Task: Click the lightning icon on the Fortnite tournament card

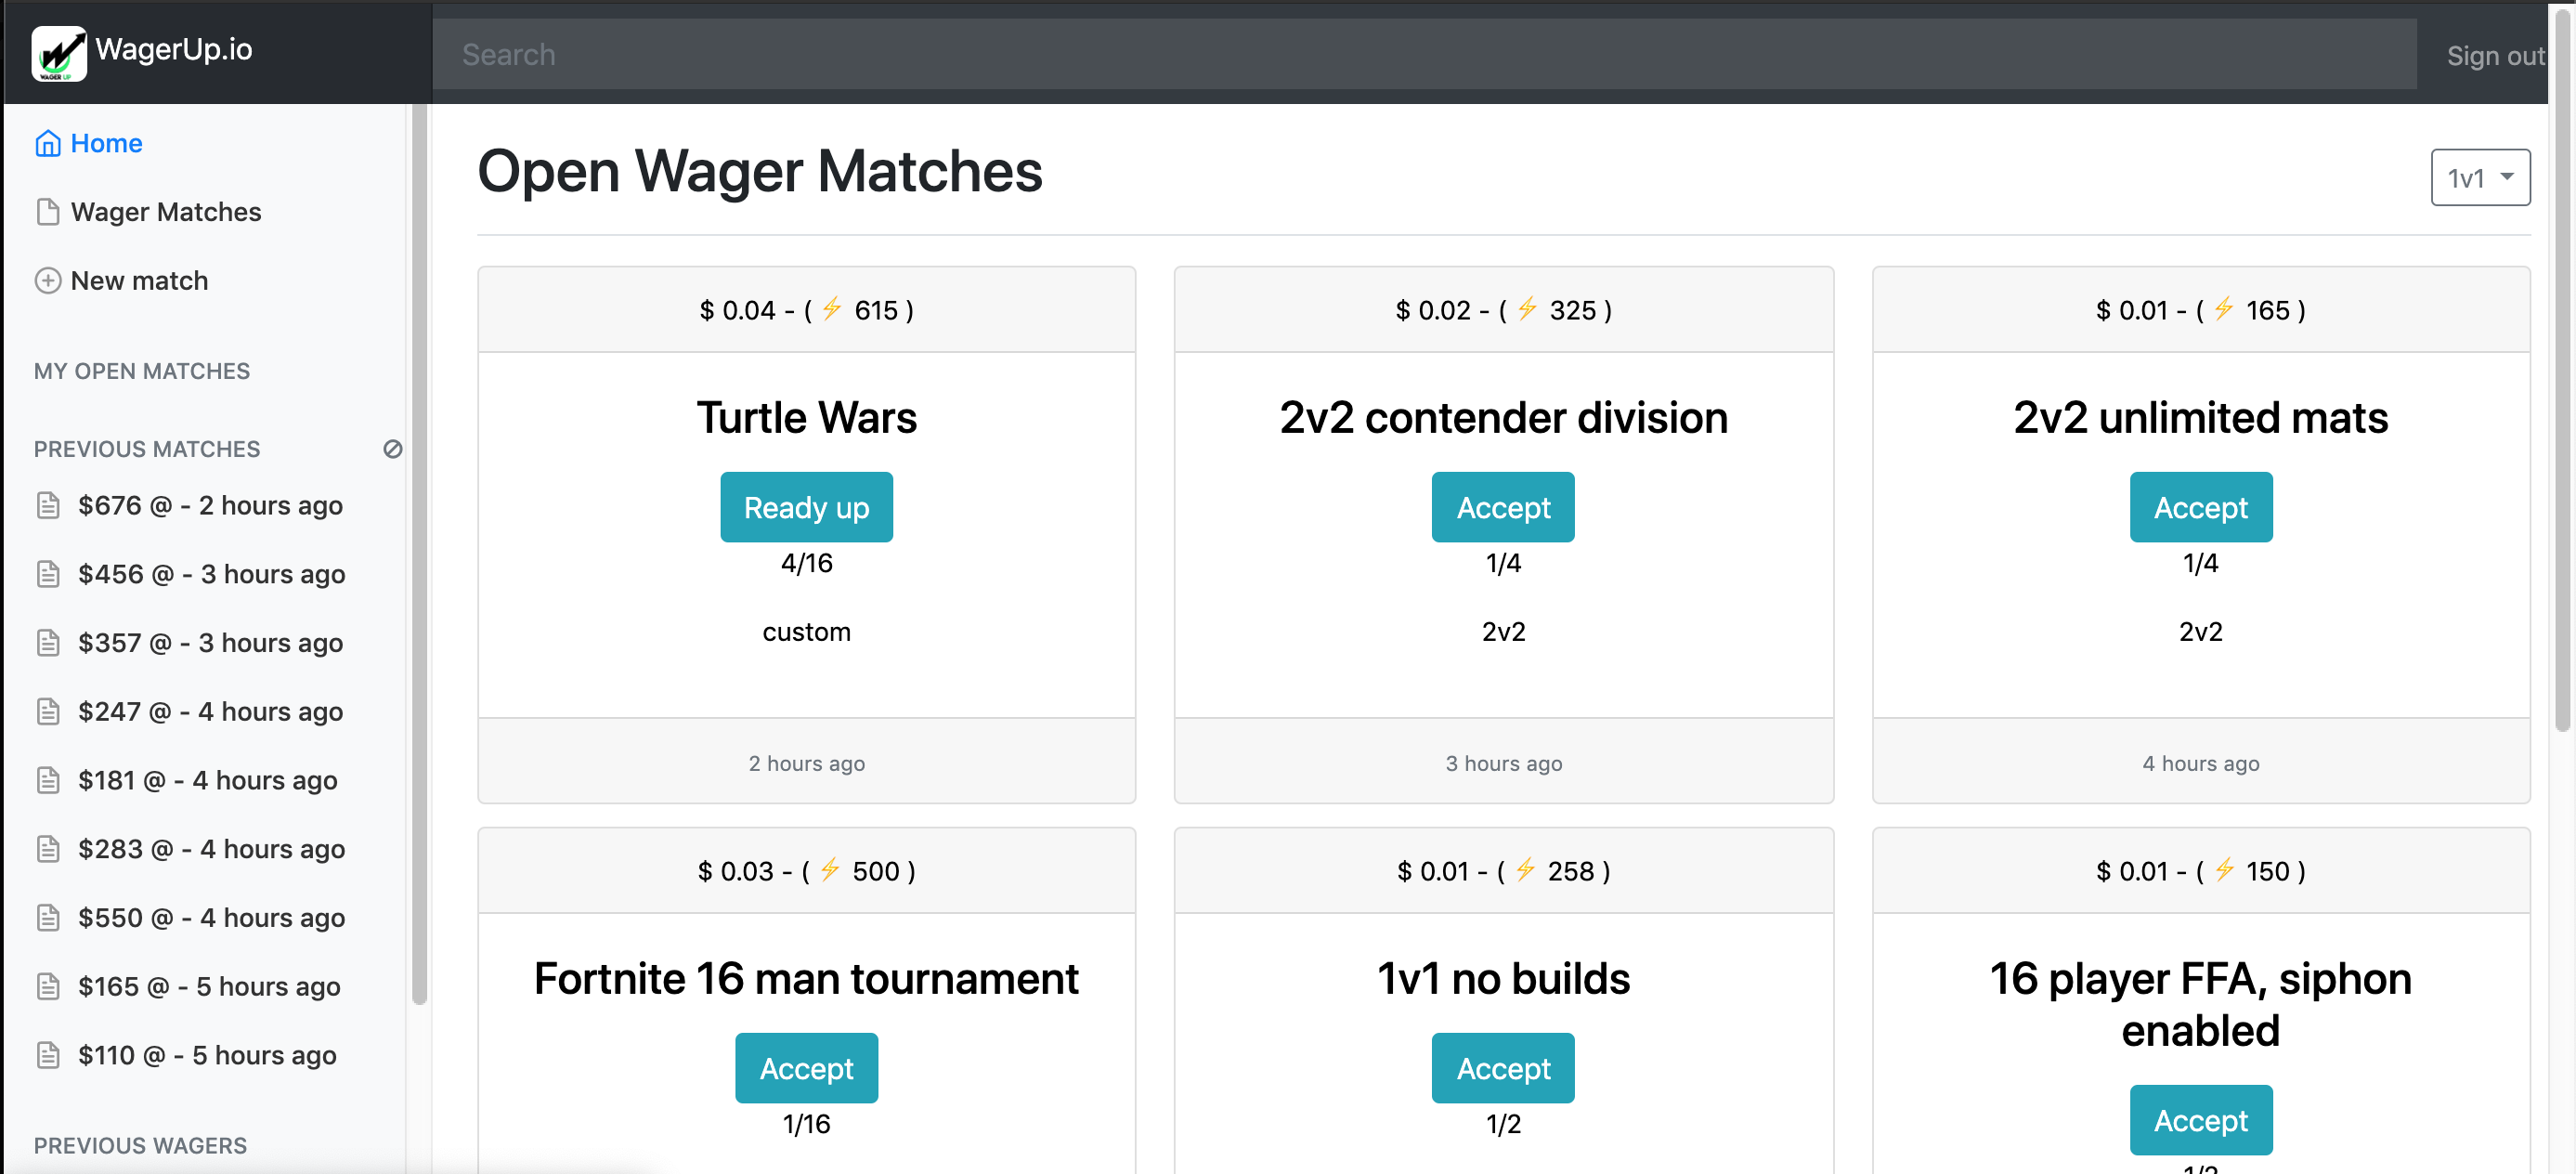Action: tap(828, 870)
